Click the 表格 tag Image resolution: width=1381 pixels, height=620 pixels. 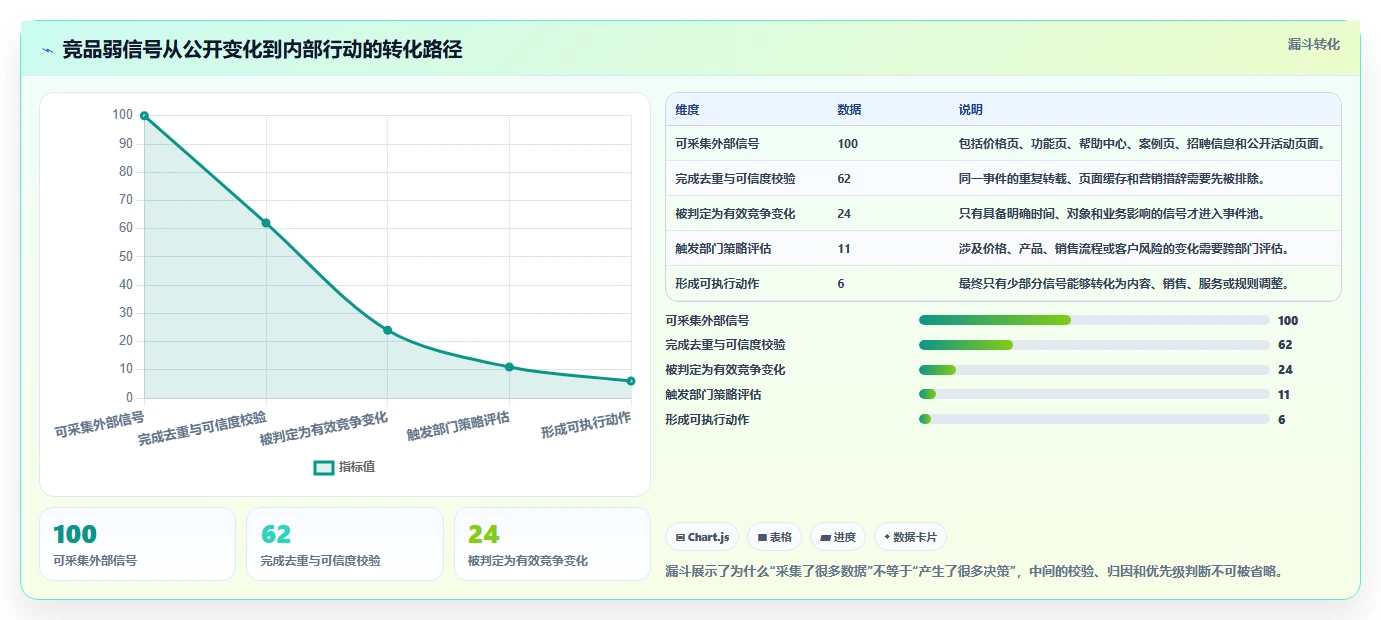(x=774, y=537)
